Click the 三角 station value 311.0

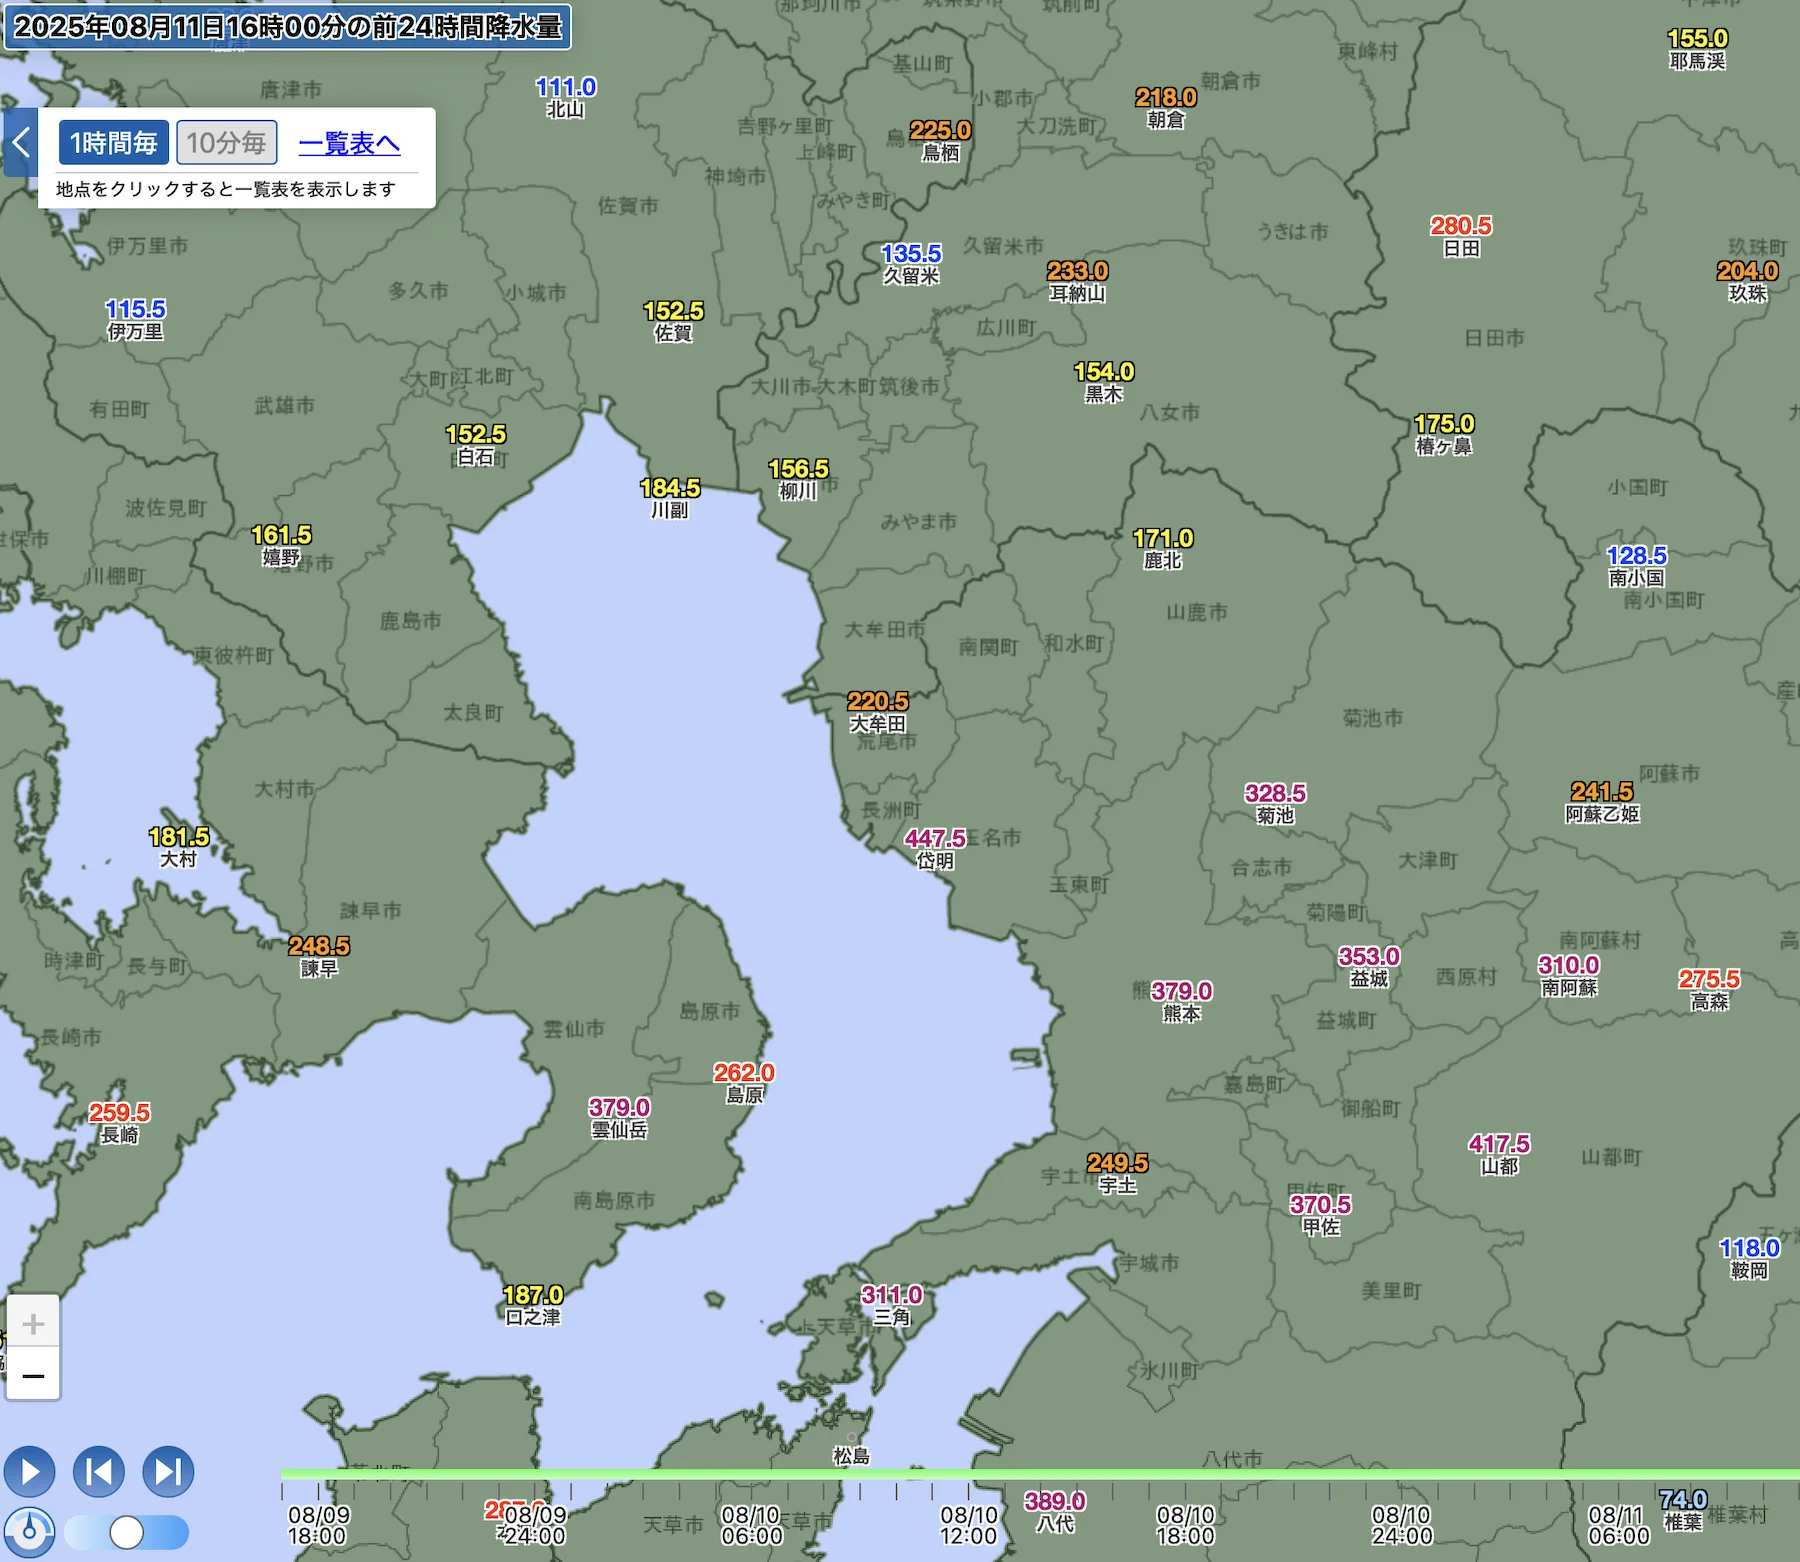click(x=891, y=1295)
